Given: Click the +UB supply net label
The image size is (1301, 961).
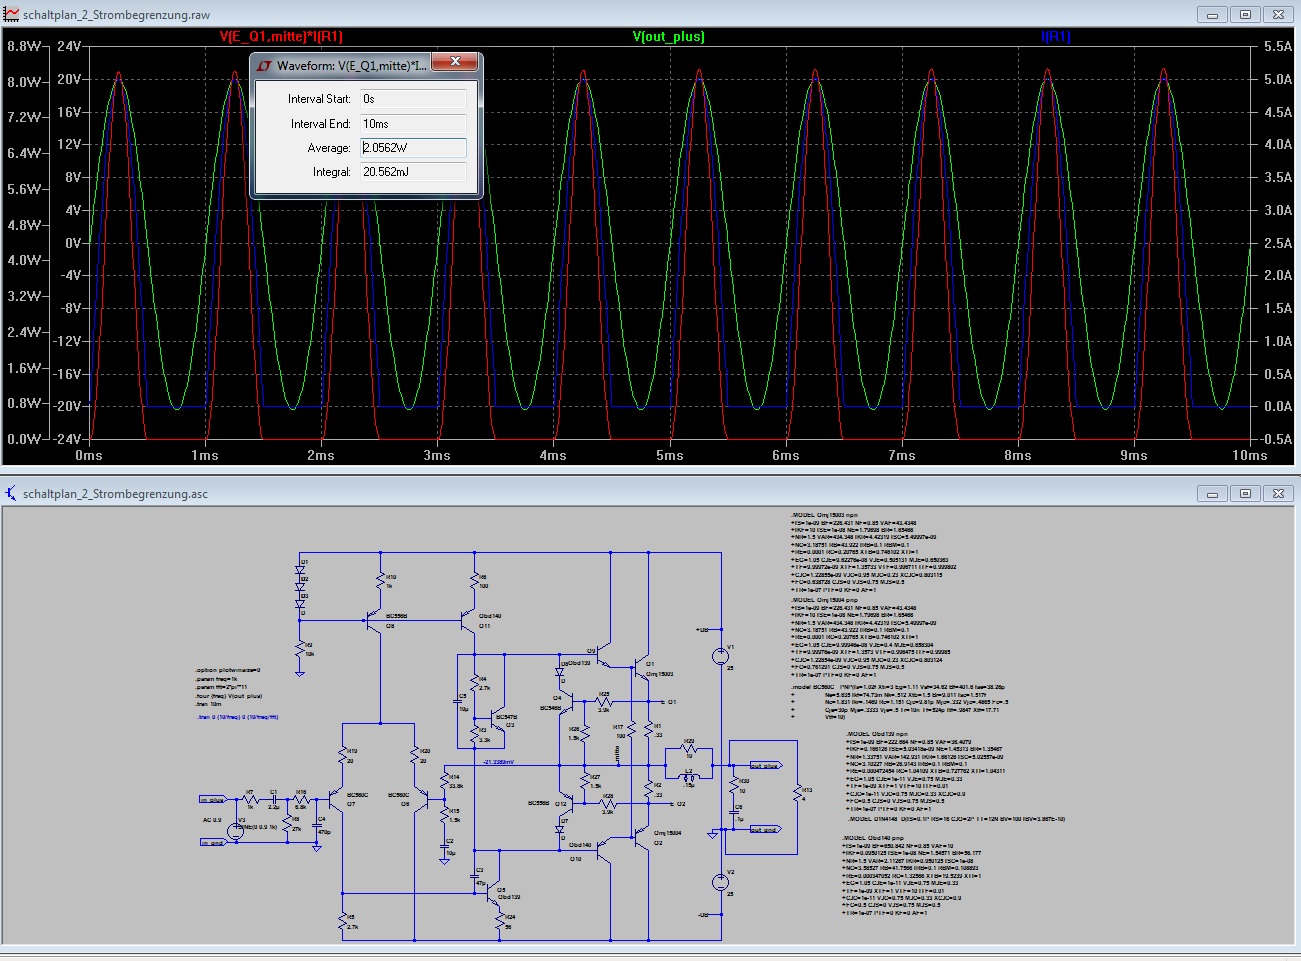Looking at the screenshot, I should pyautogui.click(x=702, y=630).
